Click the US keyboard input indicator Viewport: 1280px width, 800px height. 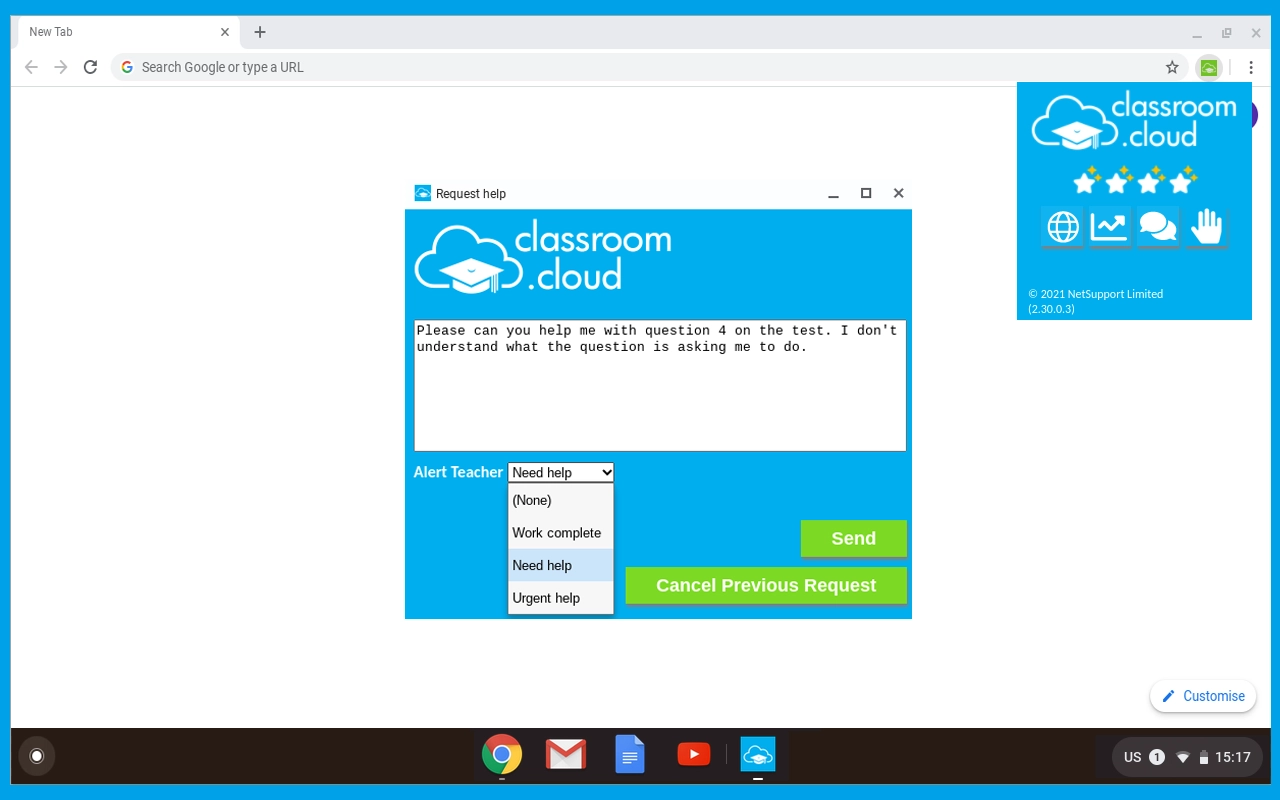tap(1132, 757)
